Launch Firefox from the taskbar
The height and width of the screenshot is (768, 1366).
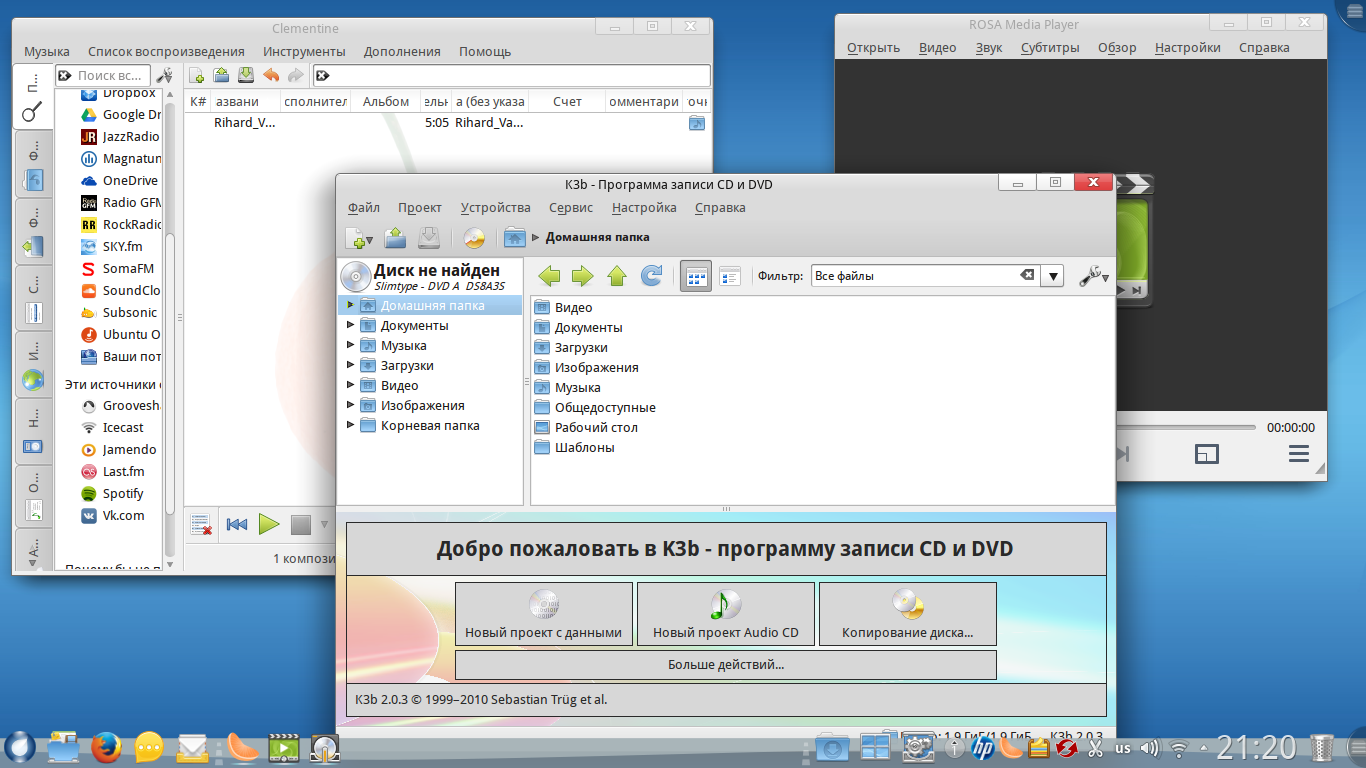105,746
